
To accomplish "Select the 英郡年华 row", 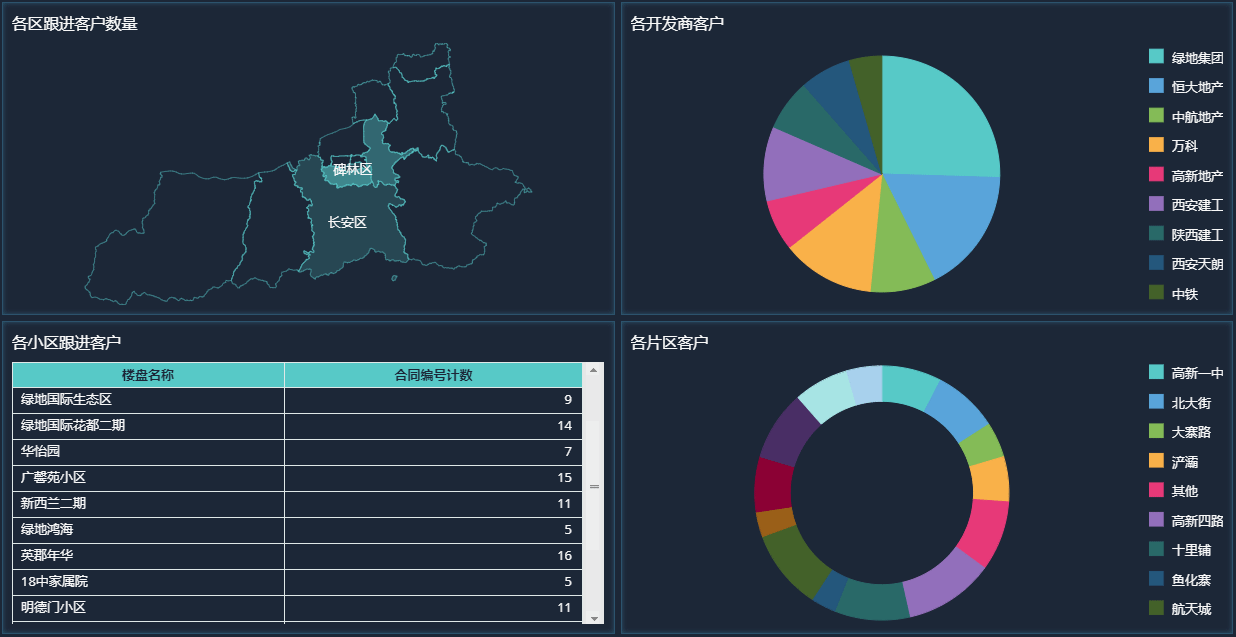I will tap(297, 556).
